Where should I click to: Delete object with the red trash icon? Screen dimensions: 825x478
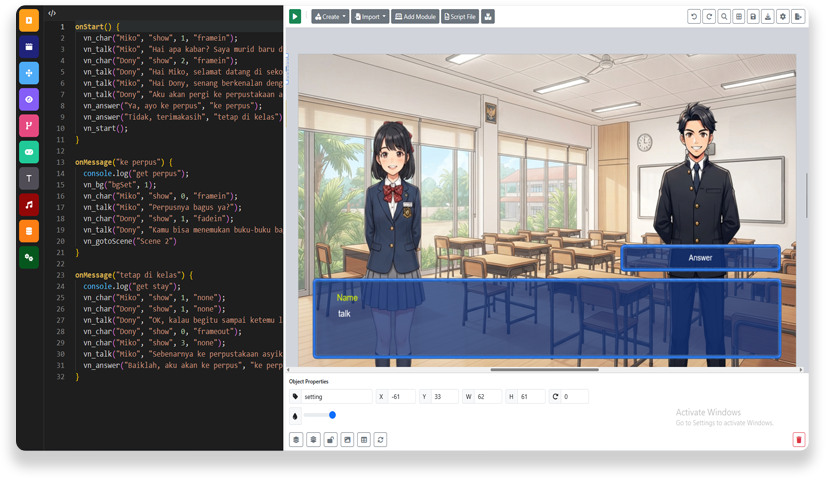pos(799,440)
